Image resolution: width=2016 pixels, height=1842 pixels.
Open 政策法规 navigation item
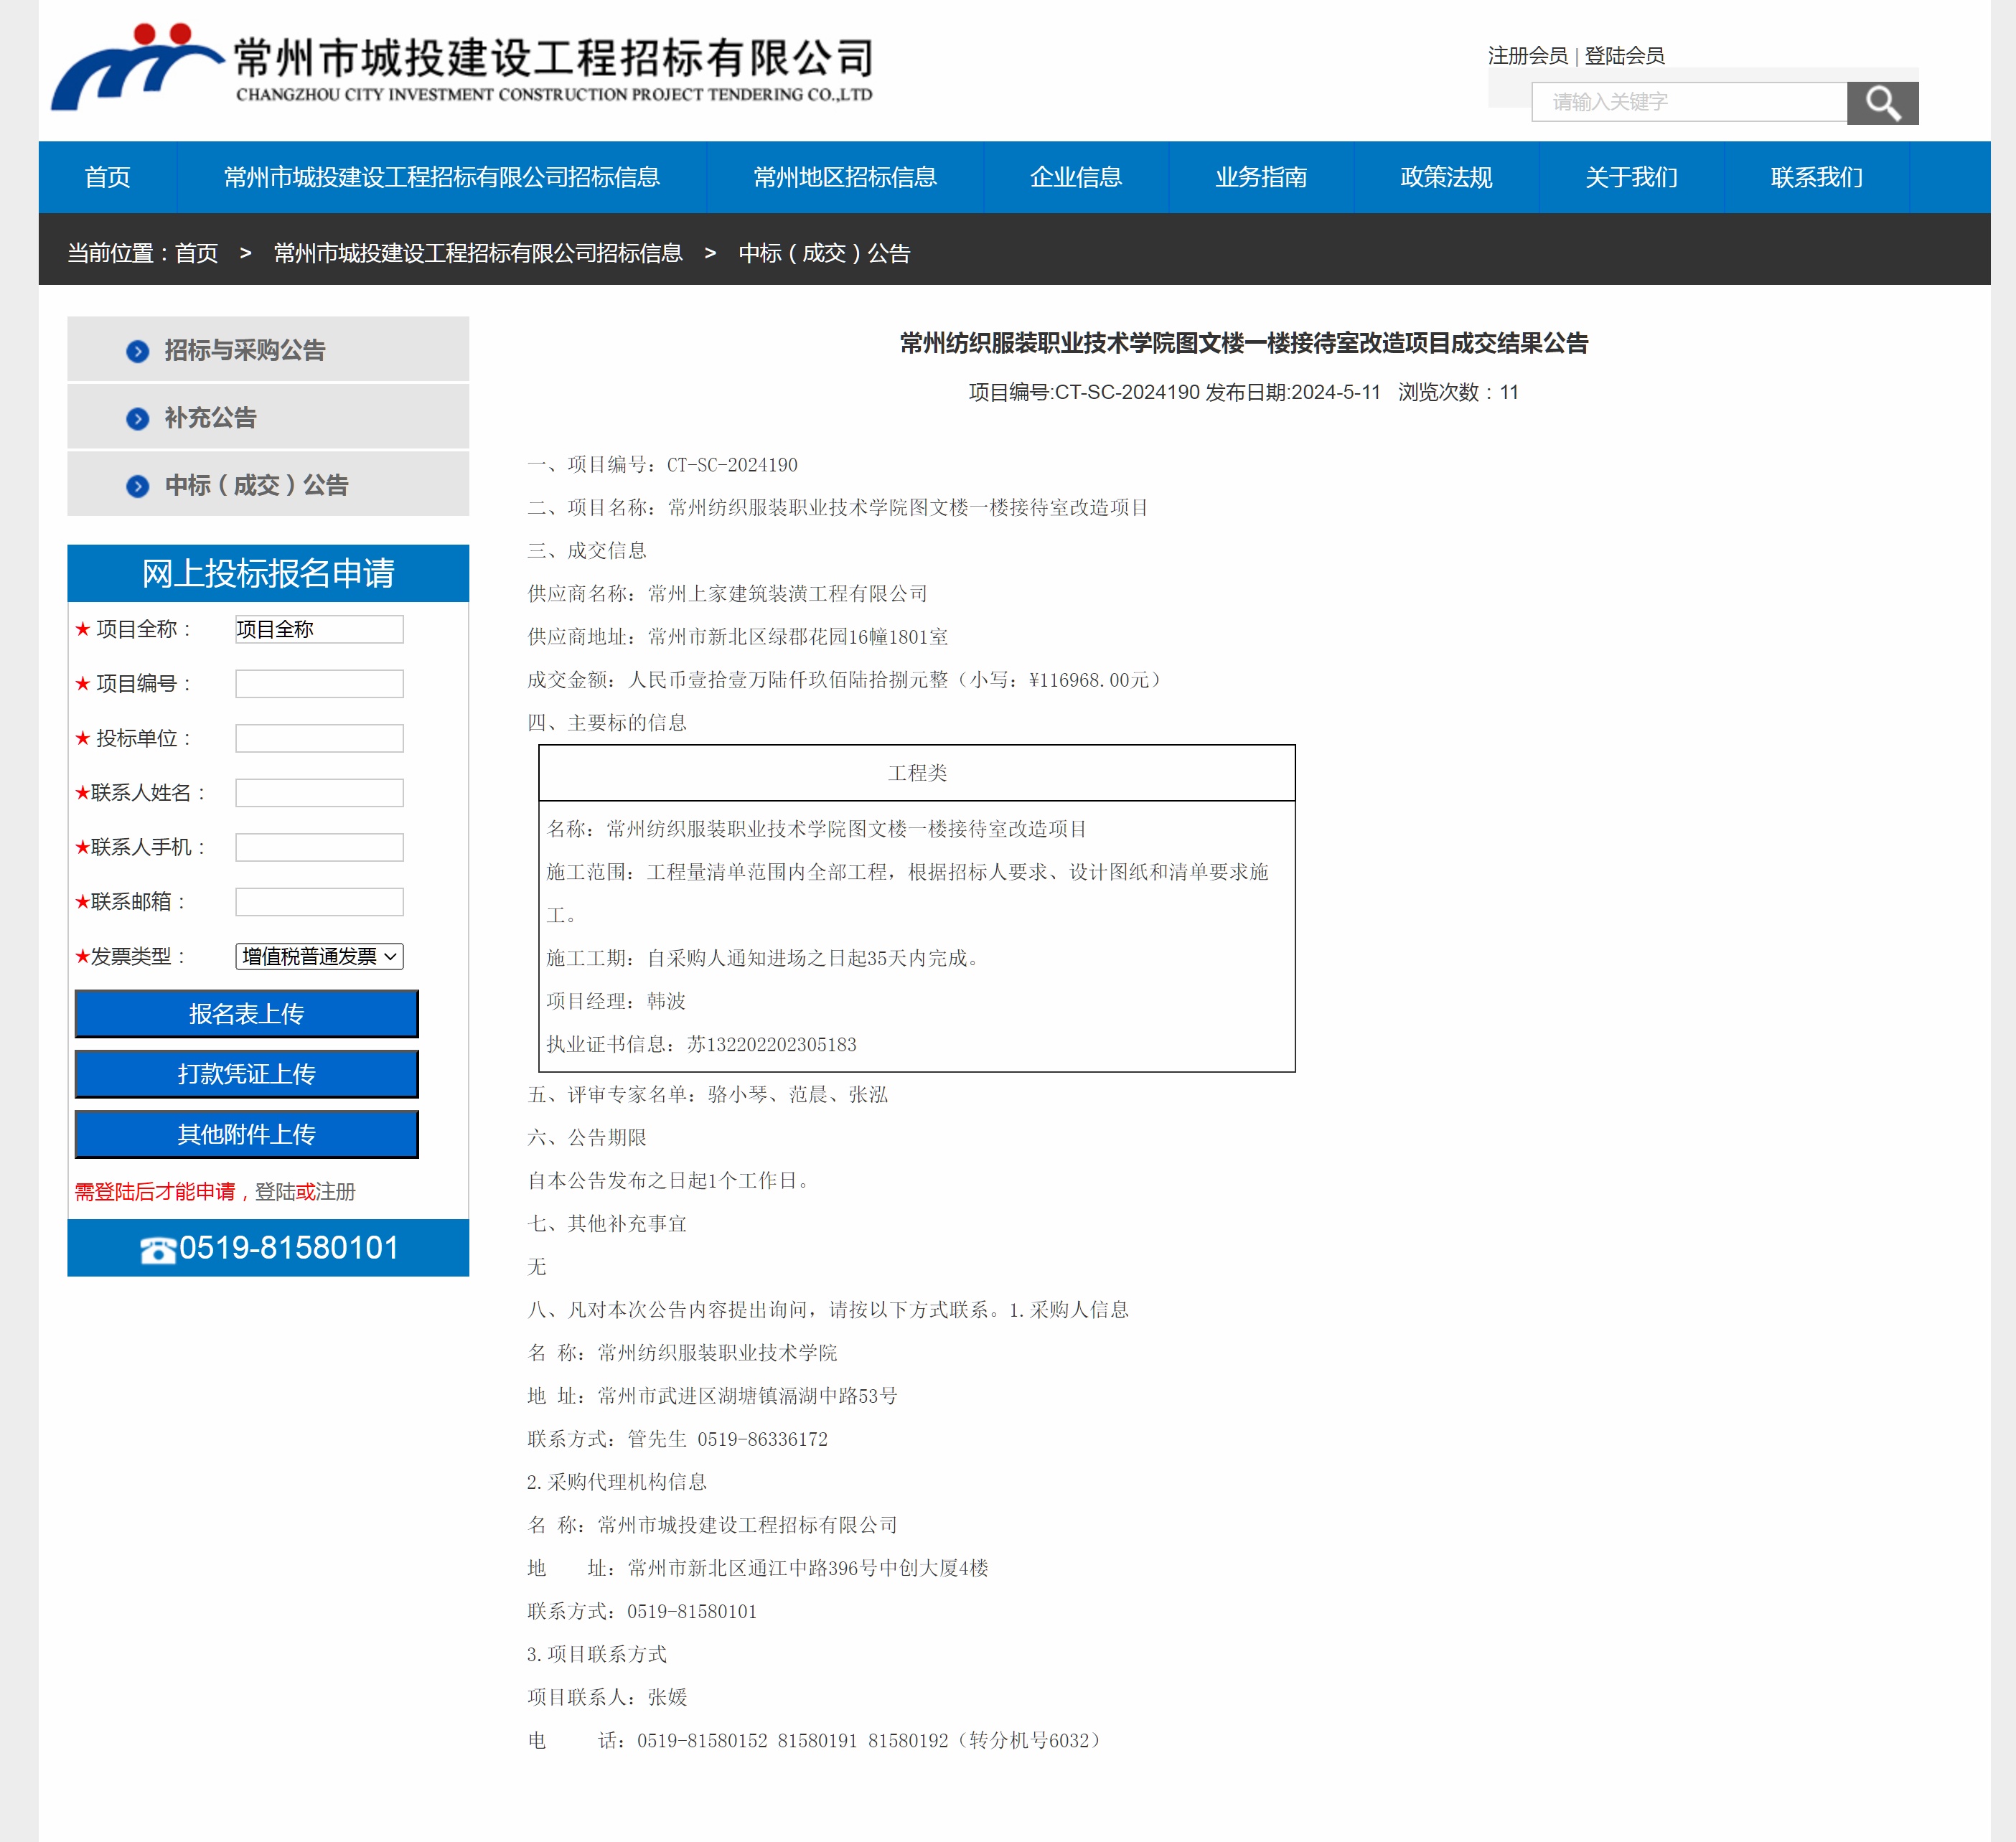(x=1445, y=177)
